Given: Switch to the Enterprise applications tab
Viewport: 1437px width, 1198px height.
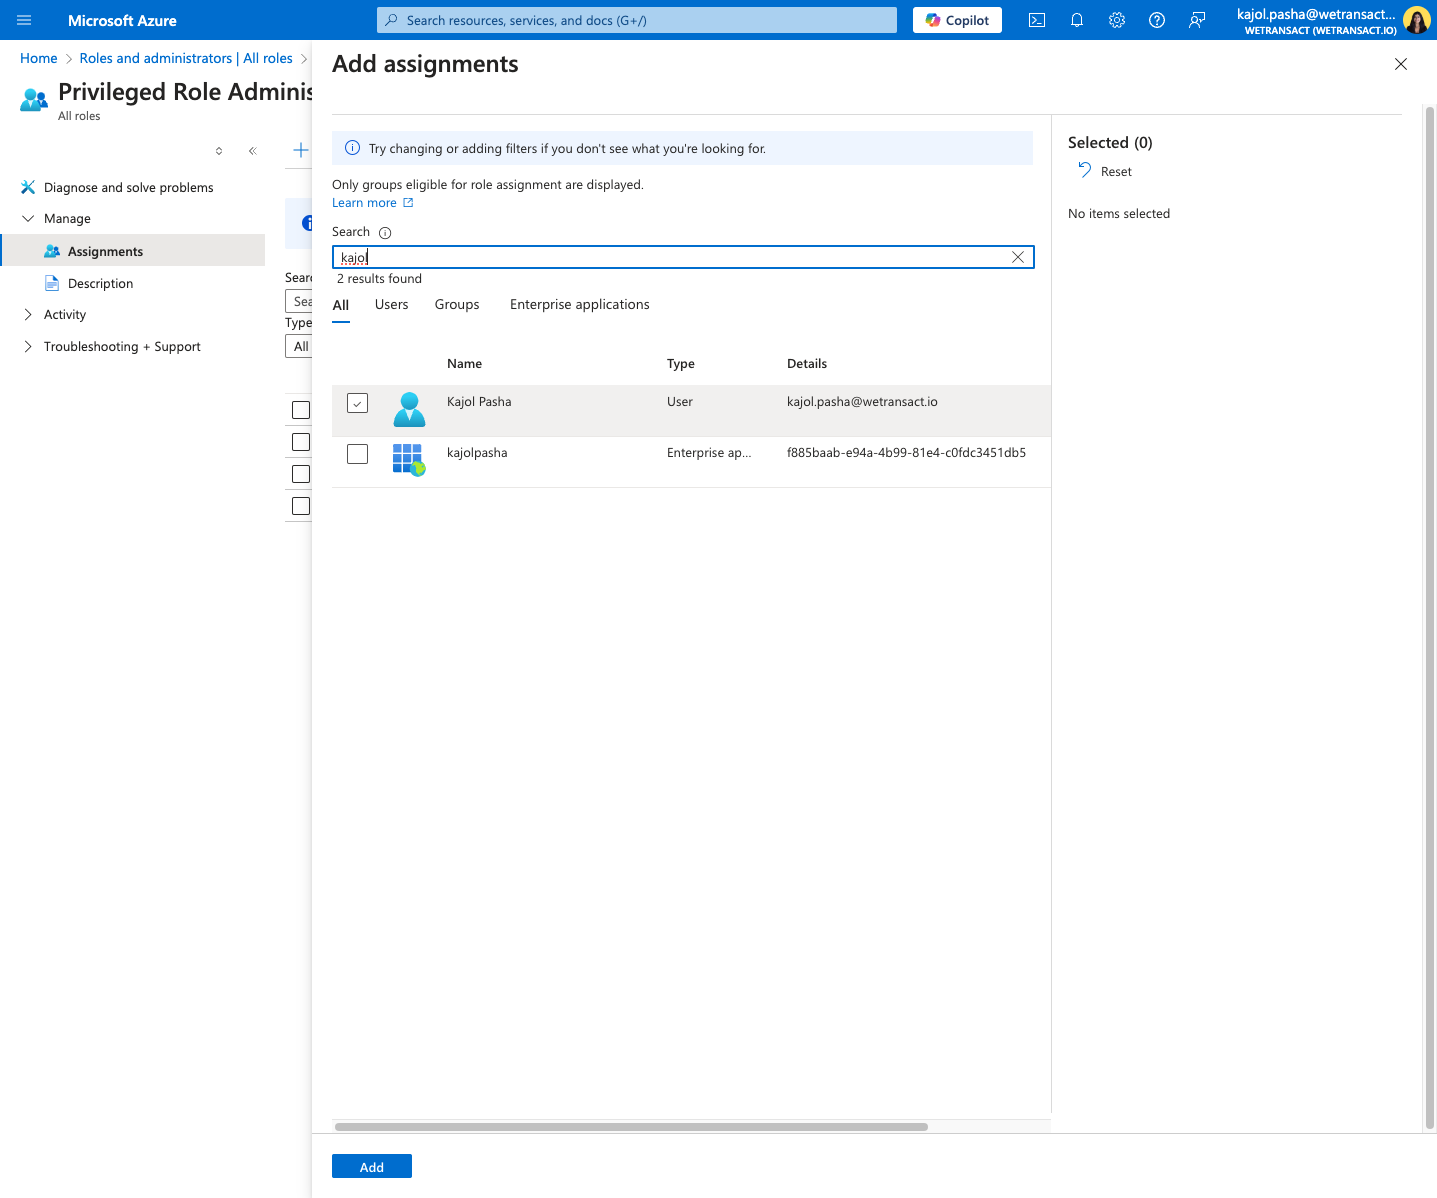Looking at the screenshot, I should [579, 304].
